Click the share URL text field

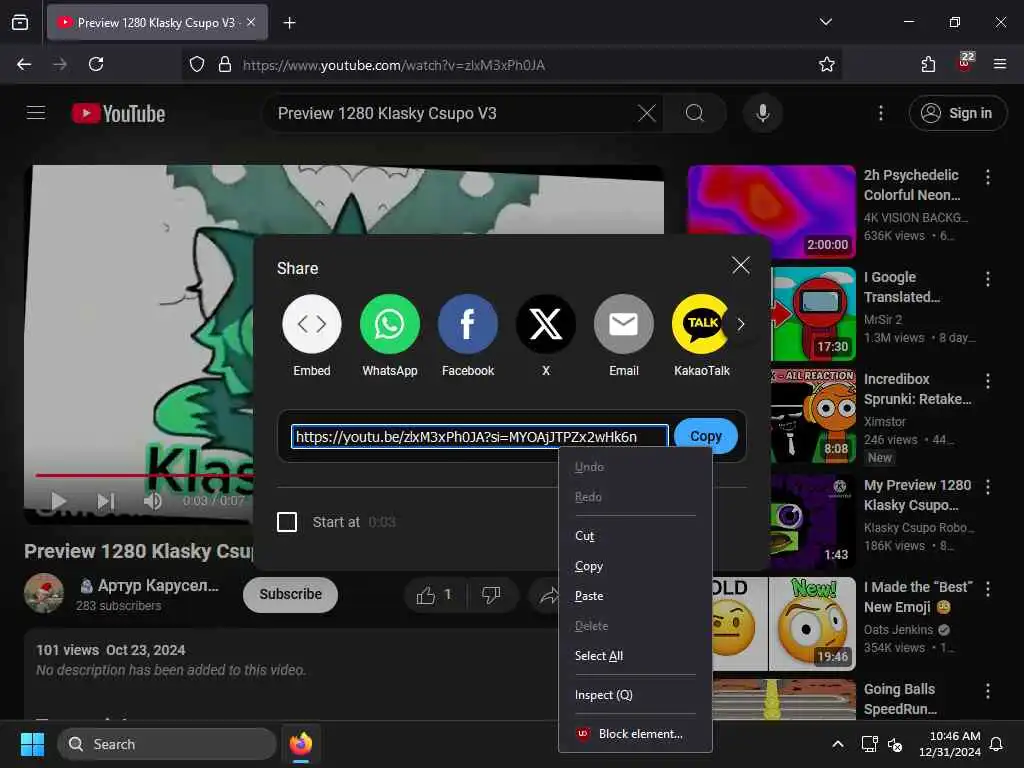pos(480,436)
